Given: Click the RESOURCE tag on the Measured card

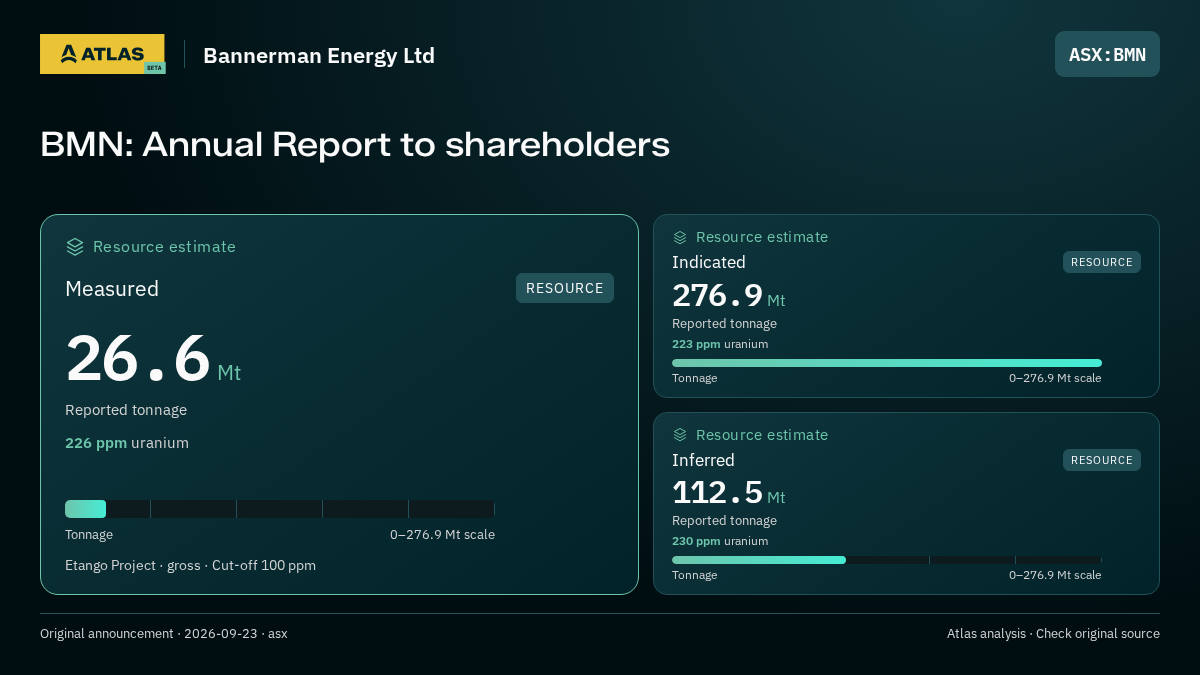Looking at the screenshot, I should click(565, 288).
